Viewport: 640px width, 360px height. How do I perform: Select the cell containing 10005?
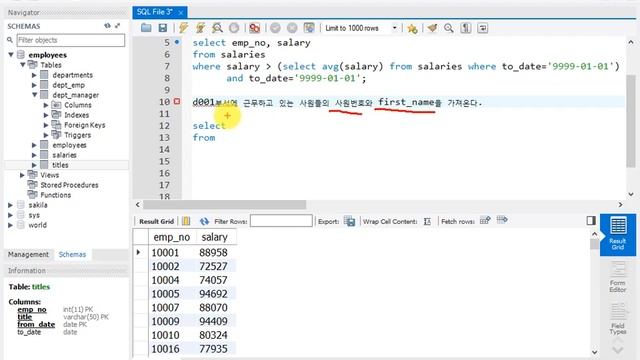click(165, 294)
